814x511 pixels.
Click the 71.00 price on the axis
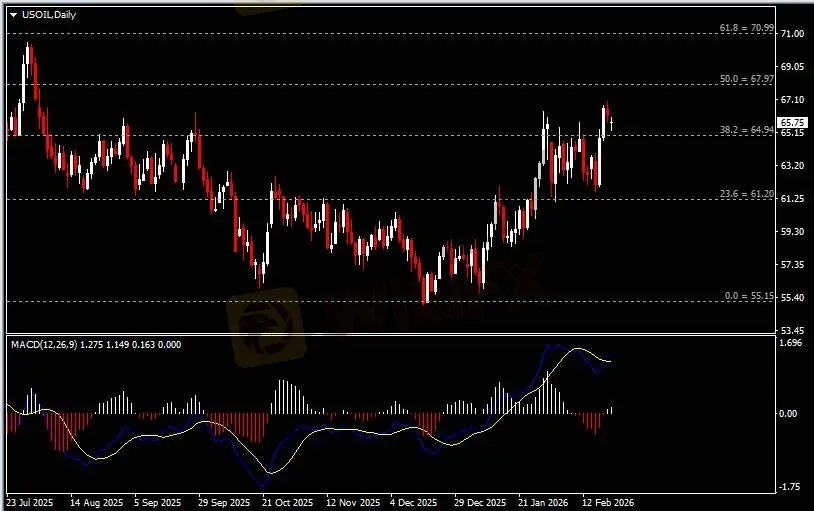792,34
